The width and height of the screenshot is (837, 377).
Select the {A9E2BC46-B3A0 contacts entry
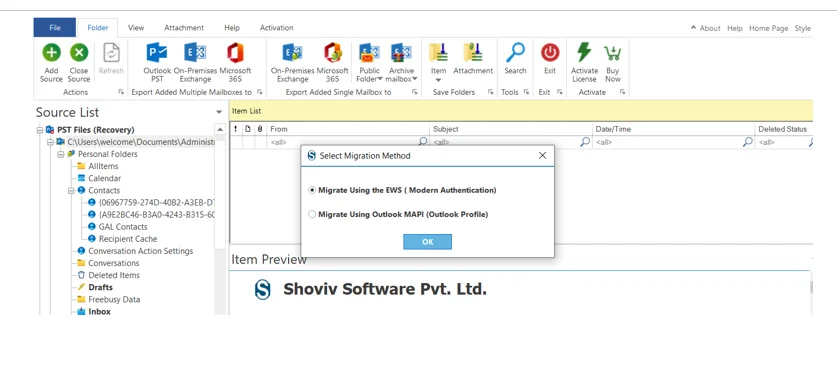(x=156, y=215)
